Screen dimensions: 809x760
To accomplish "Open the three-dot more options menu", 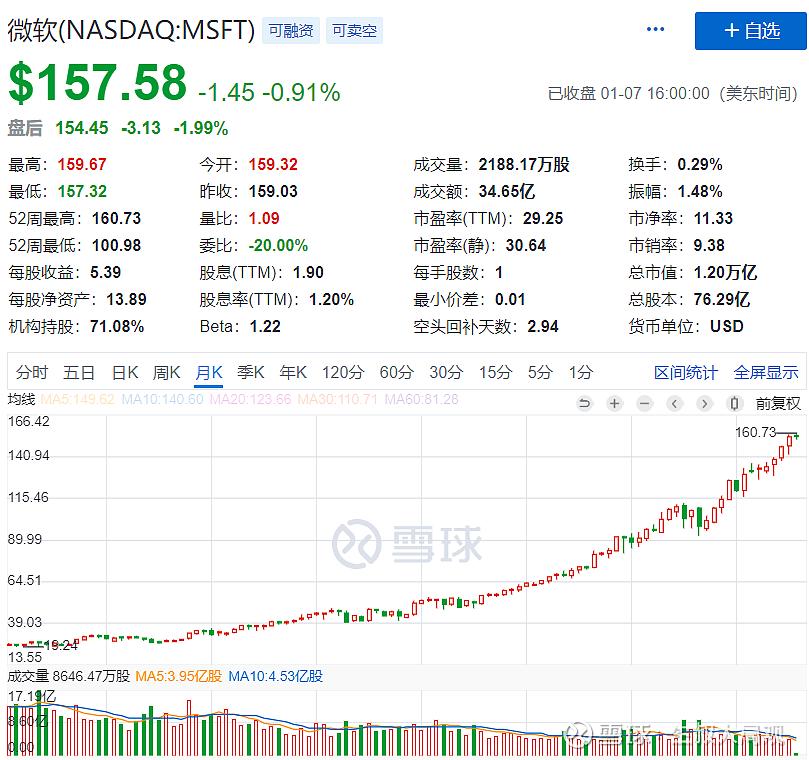I will (656, 30).
